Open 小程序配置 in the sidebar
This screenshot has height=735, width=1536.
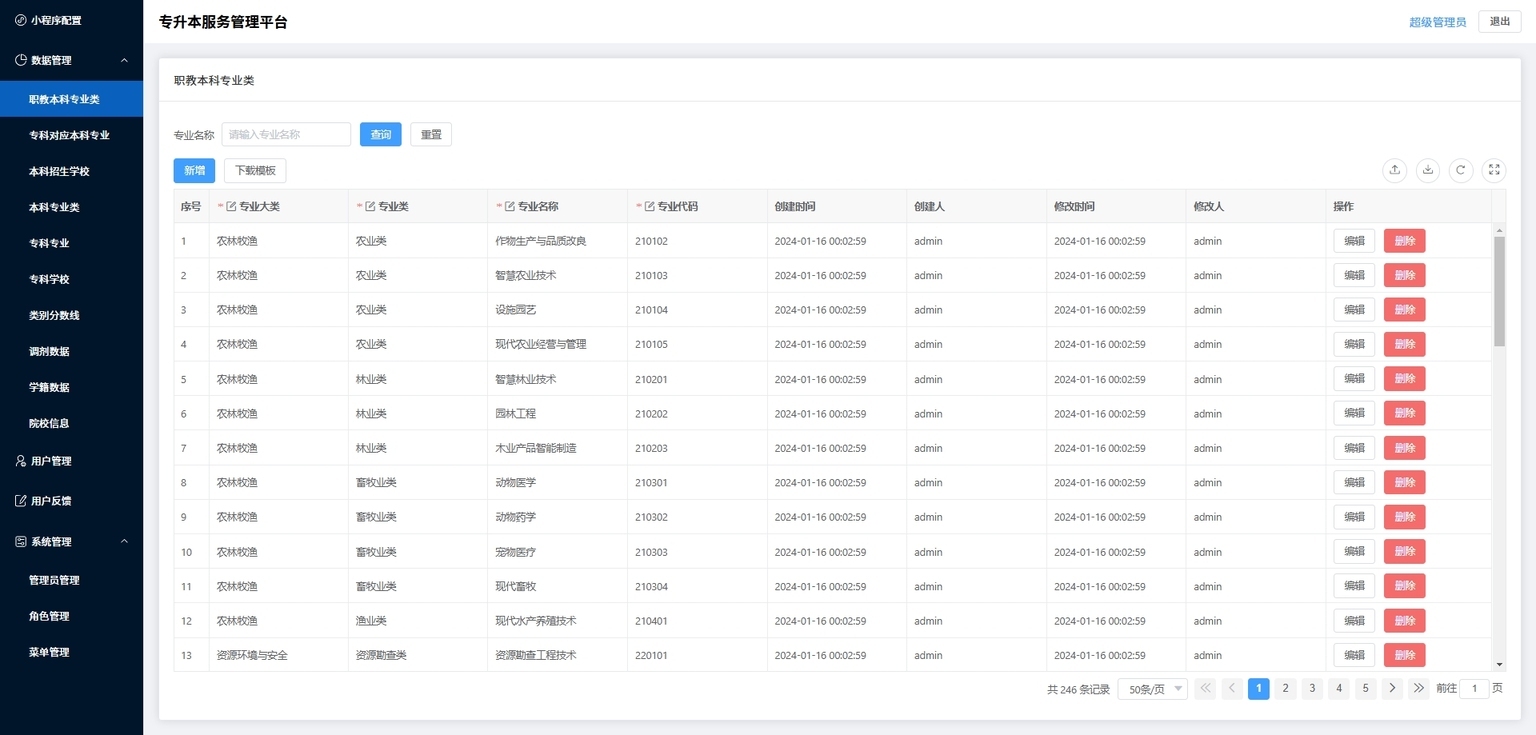(x=55, y=20)
